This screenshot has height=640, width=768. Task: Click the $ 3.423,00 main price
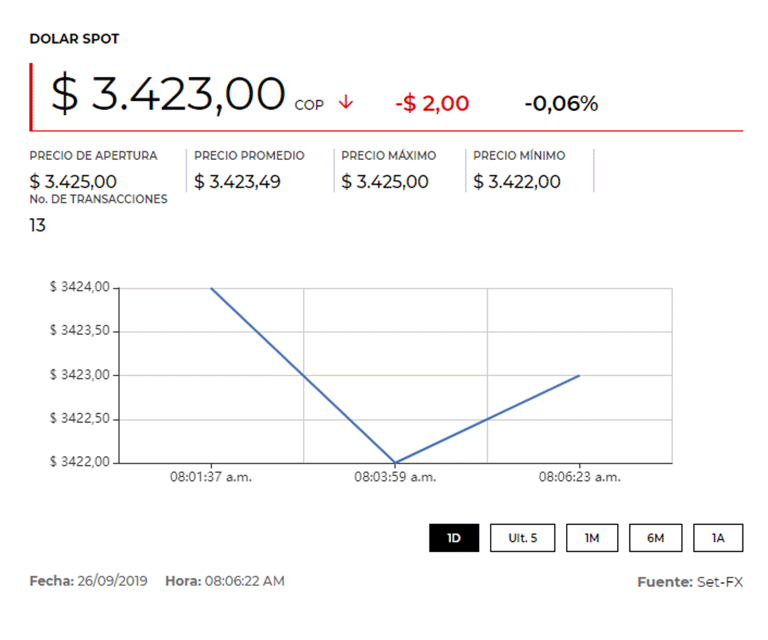click(x=168, y=95)
